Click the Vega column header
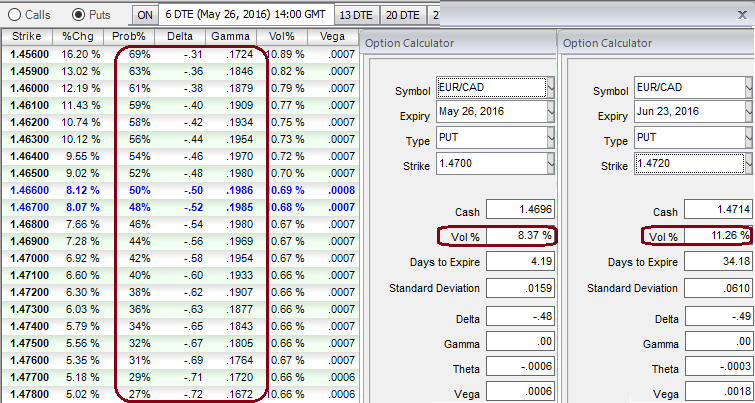Screen dimensions: 755x403 pyautogui.click(x=332, y=37)
